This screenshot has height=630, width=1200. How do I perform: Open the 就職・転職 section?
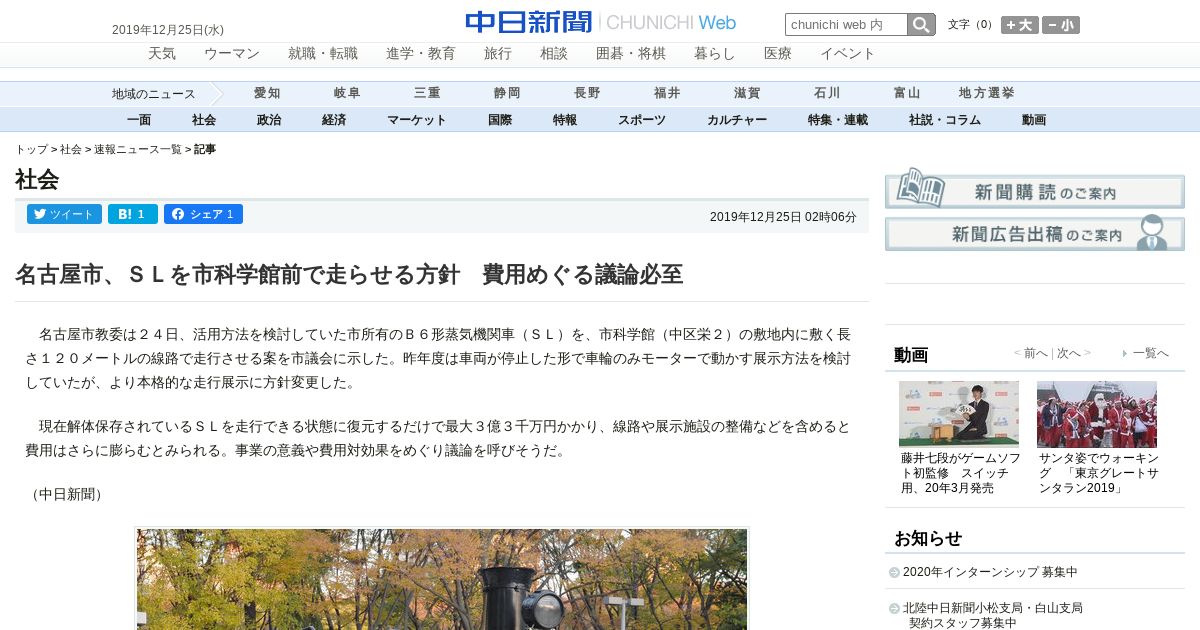323,54
